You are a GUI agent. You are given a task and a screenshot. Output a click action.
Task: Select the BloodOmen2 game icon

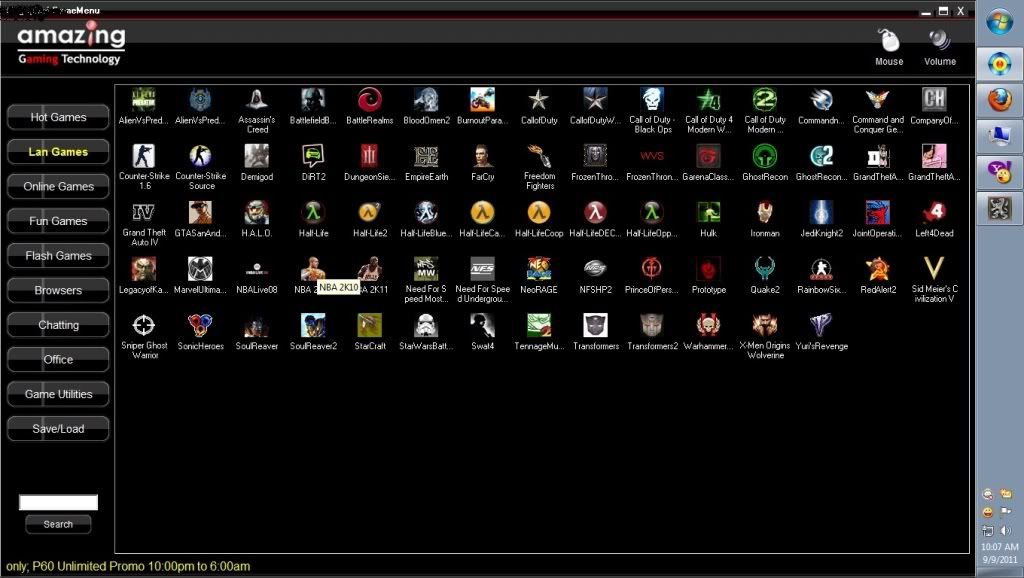coord(426,101)
